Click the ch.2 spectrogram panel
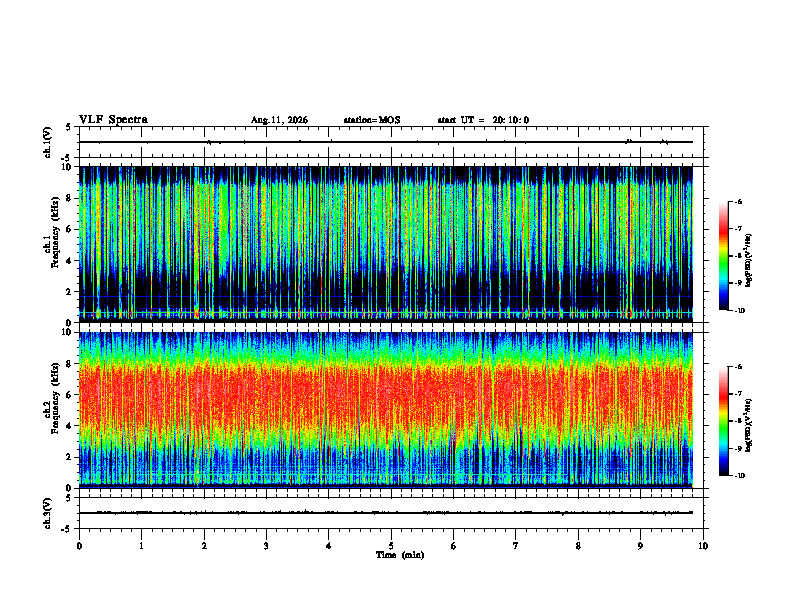This screenshot has height=612, width=792. [386, 410]
